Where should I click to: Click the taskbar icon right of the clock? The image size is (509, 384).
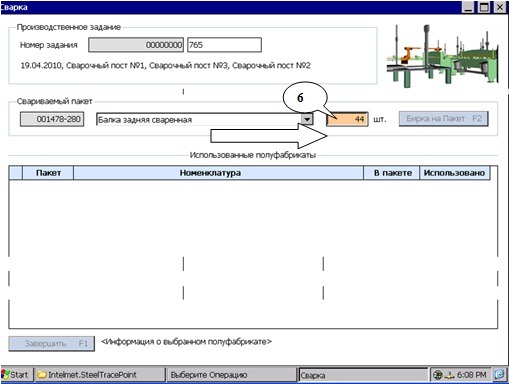[499, 375]
